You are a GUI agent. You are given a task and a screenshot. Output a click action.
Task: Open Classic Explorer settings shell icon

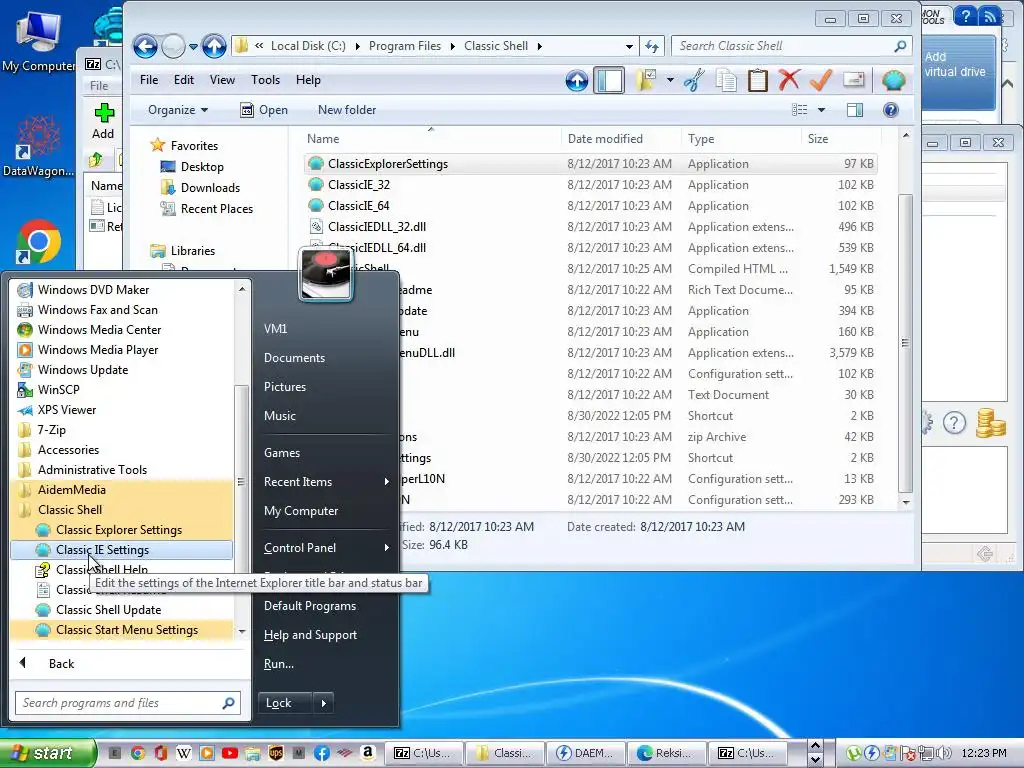(893, 80)
